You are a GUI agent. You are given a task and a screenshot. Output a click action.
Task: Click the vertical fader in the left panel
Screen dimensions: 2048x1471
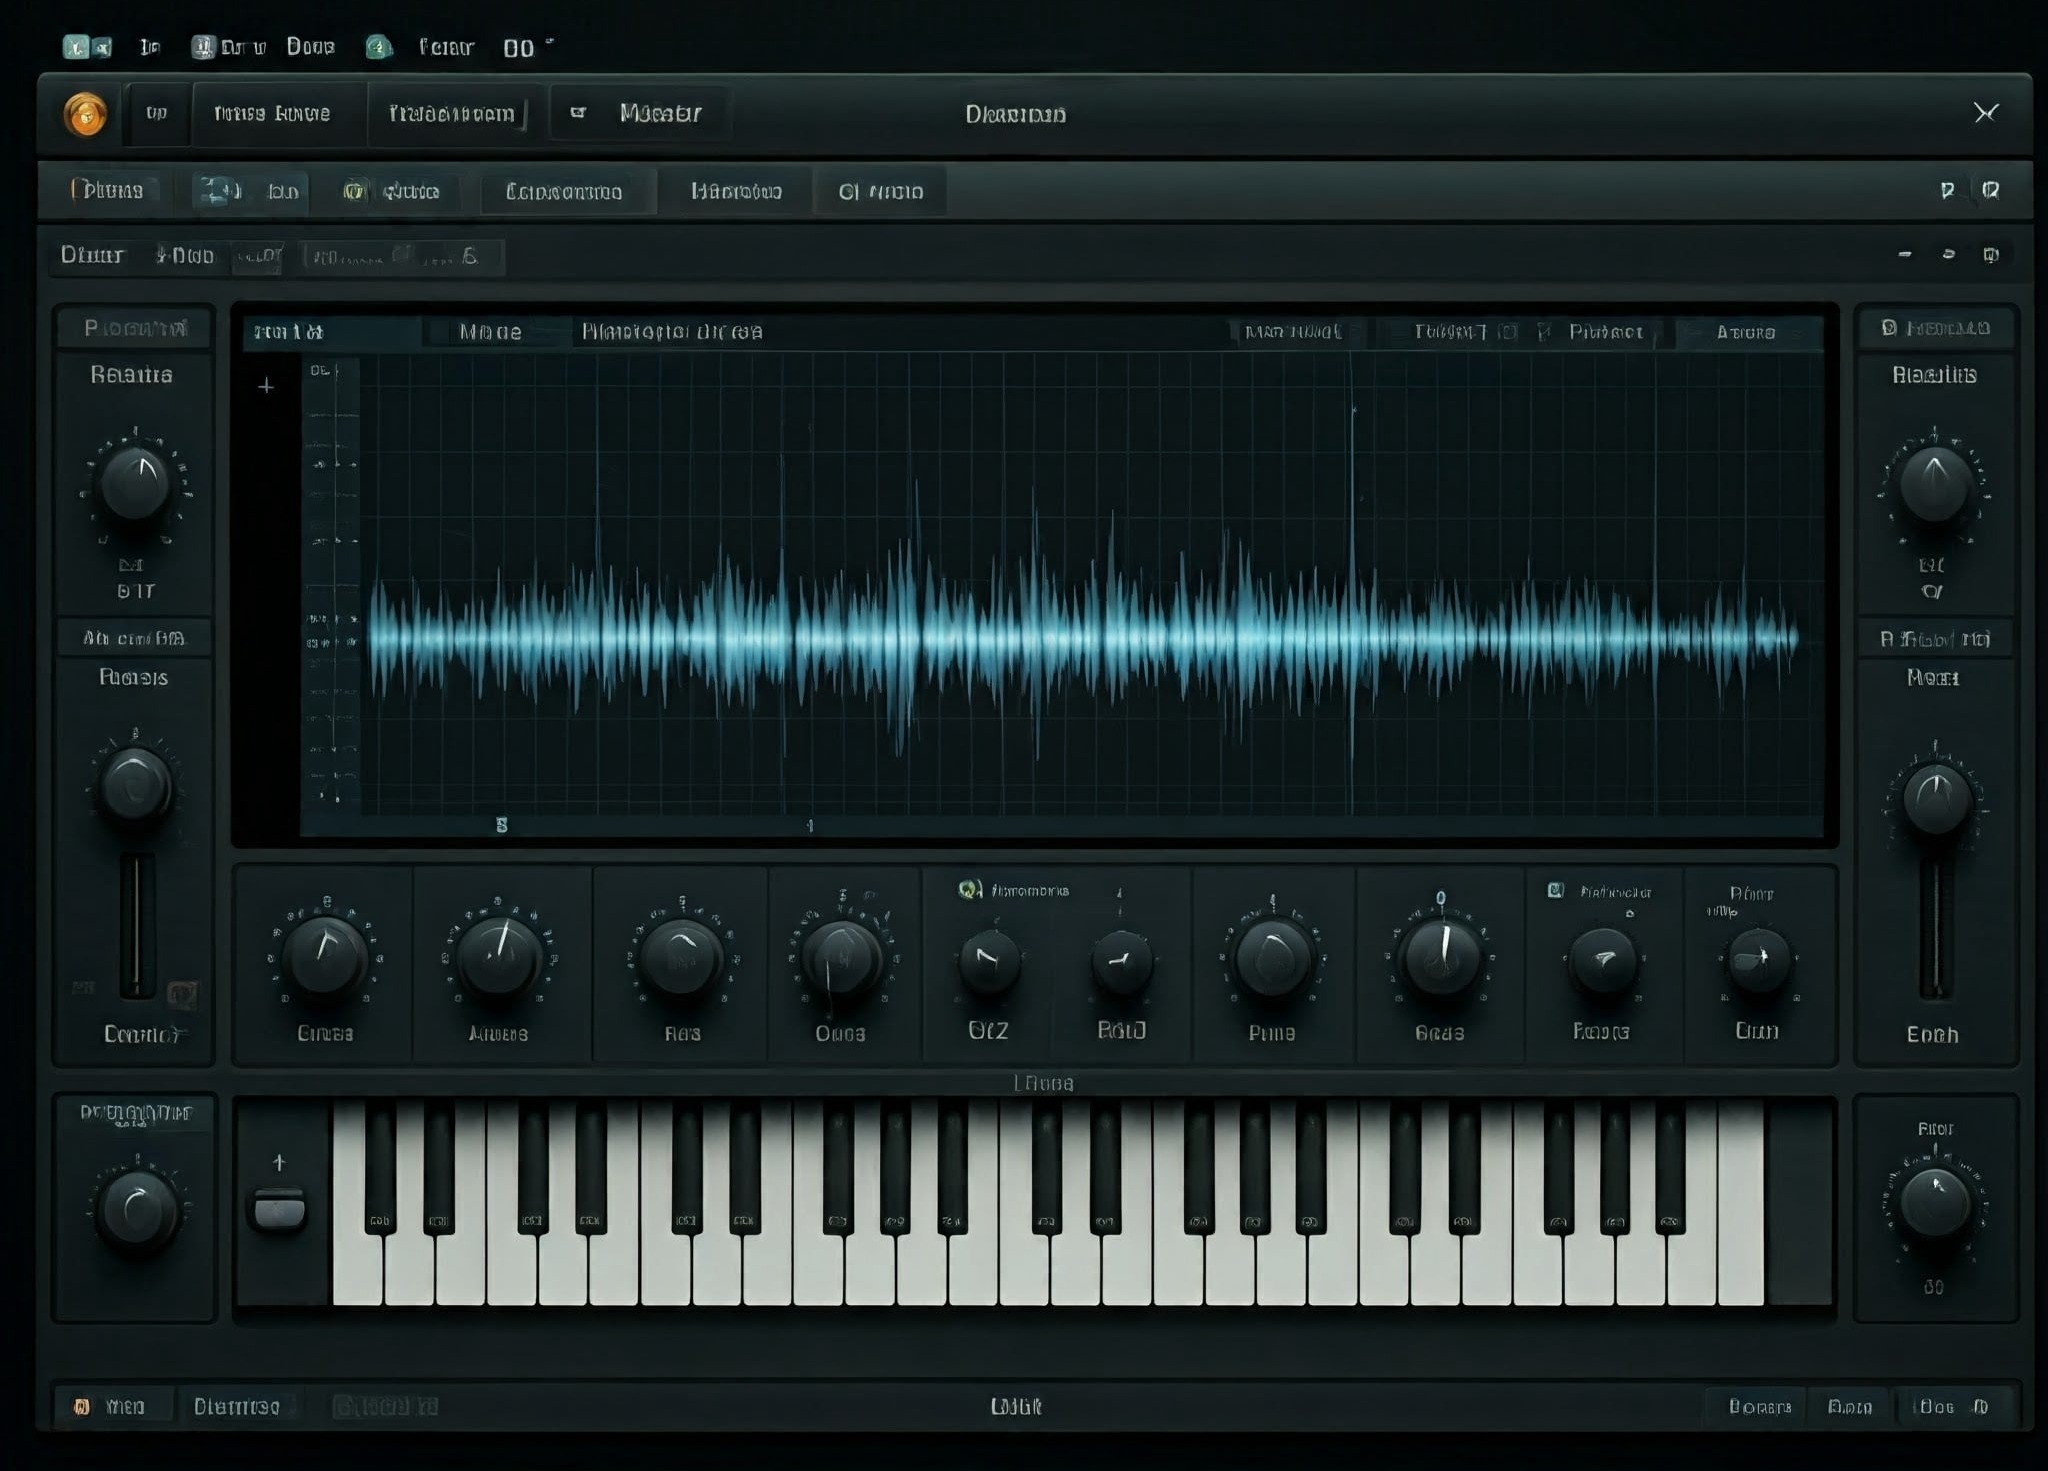tap(138, 925)
